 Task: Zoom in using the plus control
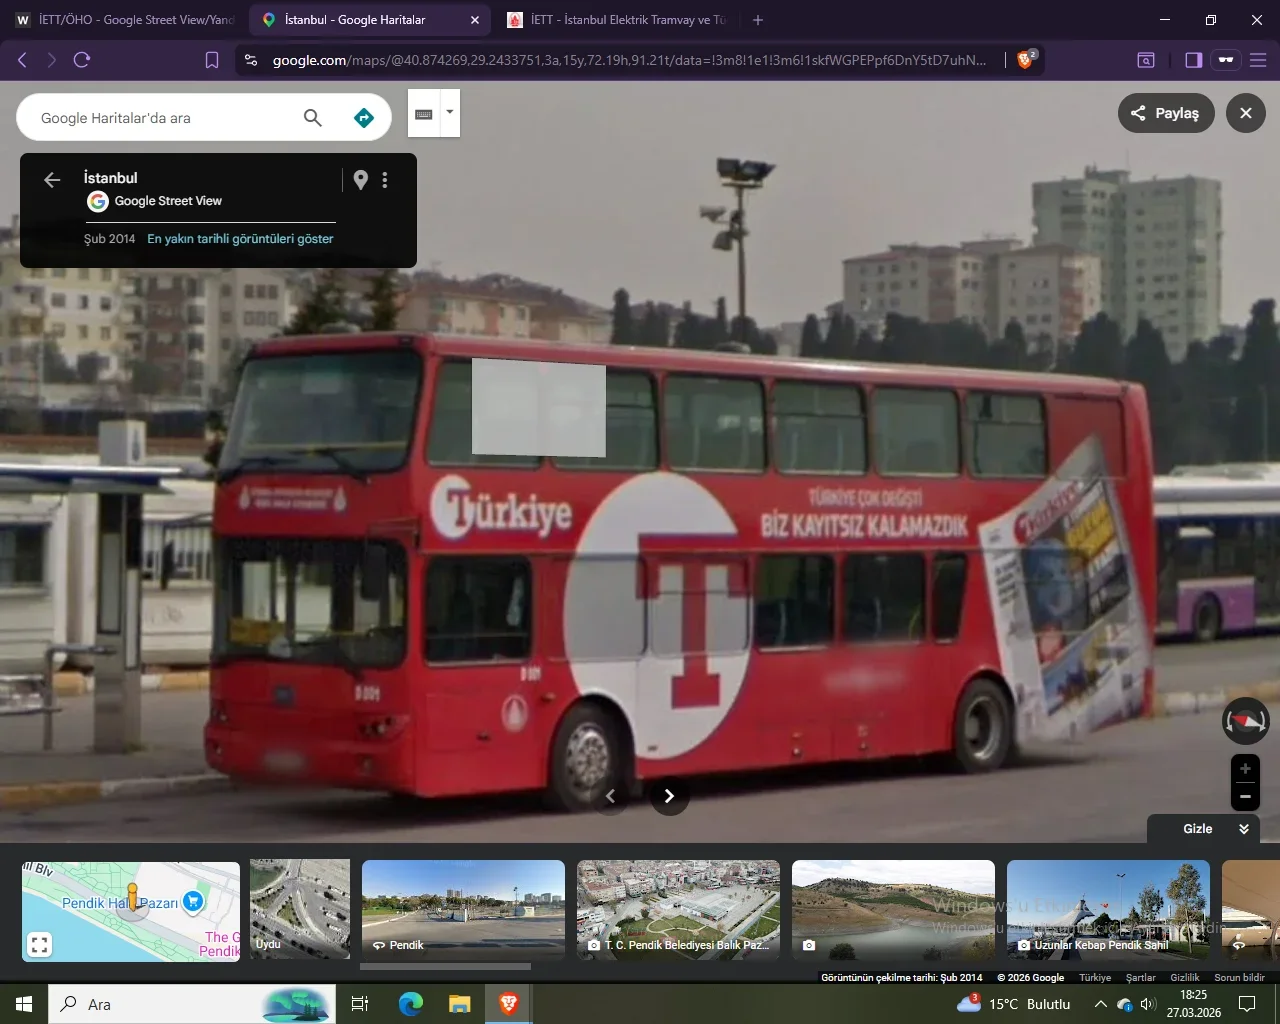(1245, 768)
